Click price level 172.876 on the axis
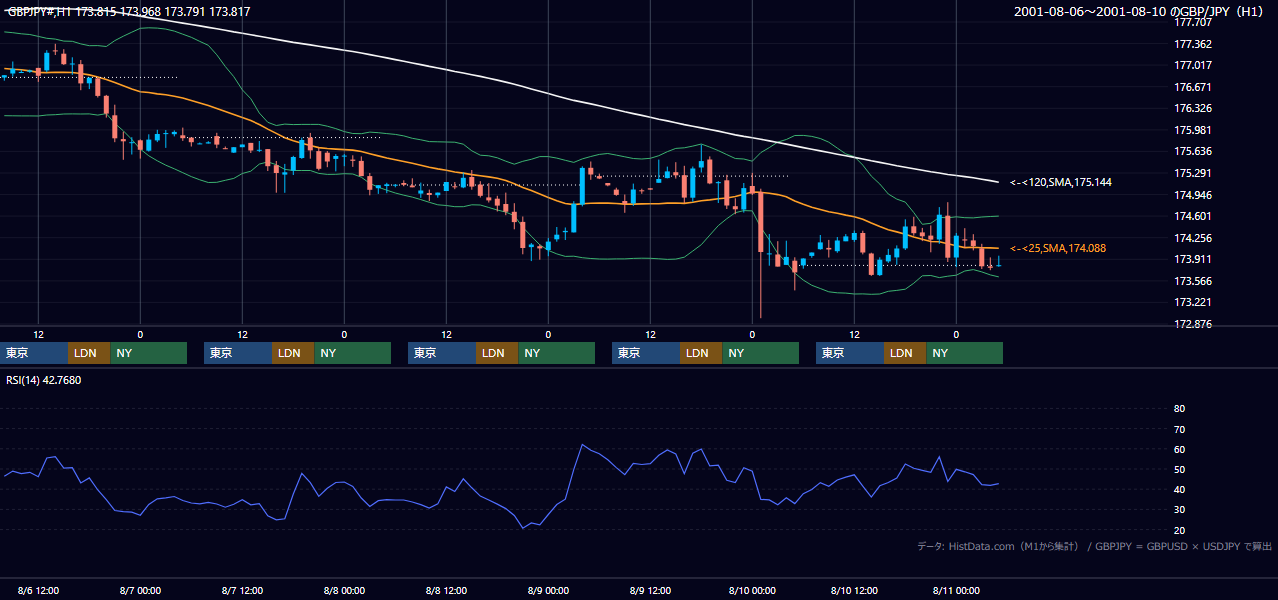The image size is (1278, 600). (1193, 324)
